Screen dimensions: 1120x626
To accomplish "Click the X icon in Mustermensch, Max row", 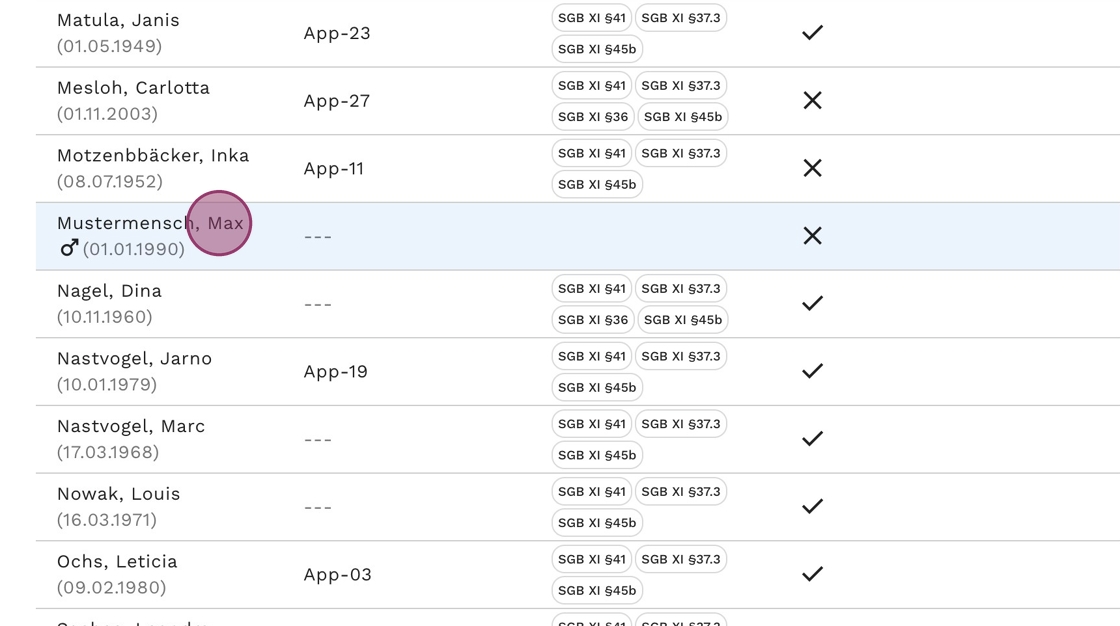I will click(812, 236).
